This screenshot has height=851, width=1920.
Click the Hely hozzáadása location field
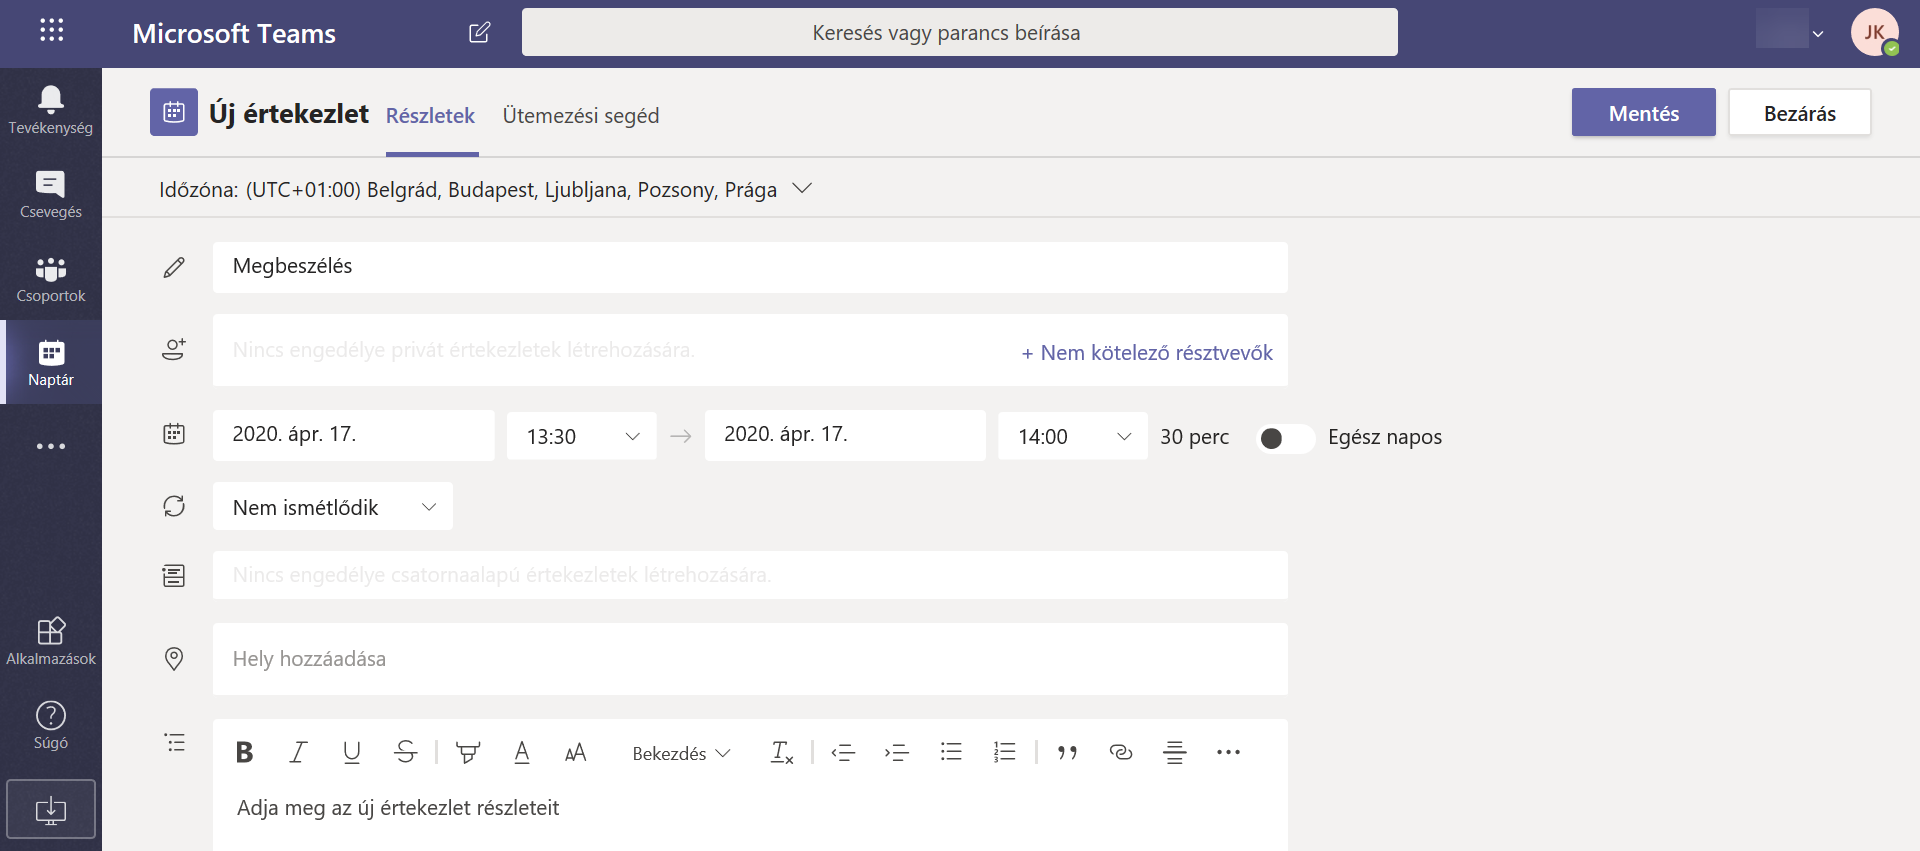(x=749, y=659)
